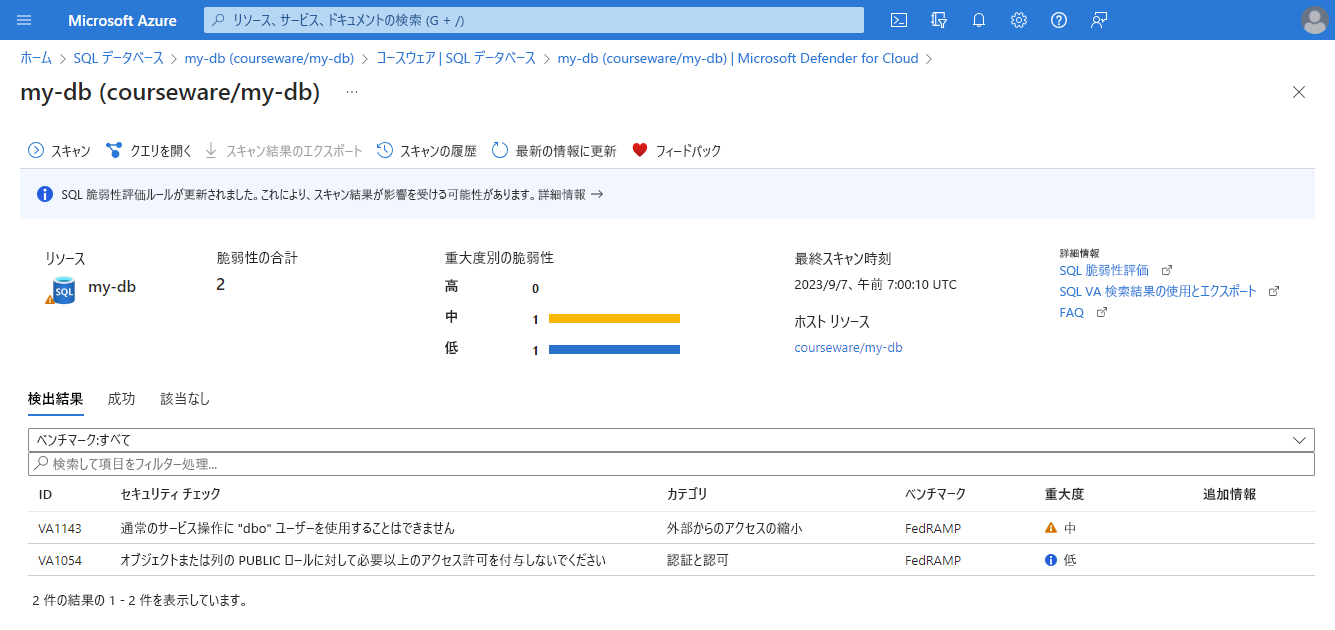
Task: Refresh with 最新の情報に更新
Action: point(554,151)
